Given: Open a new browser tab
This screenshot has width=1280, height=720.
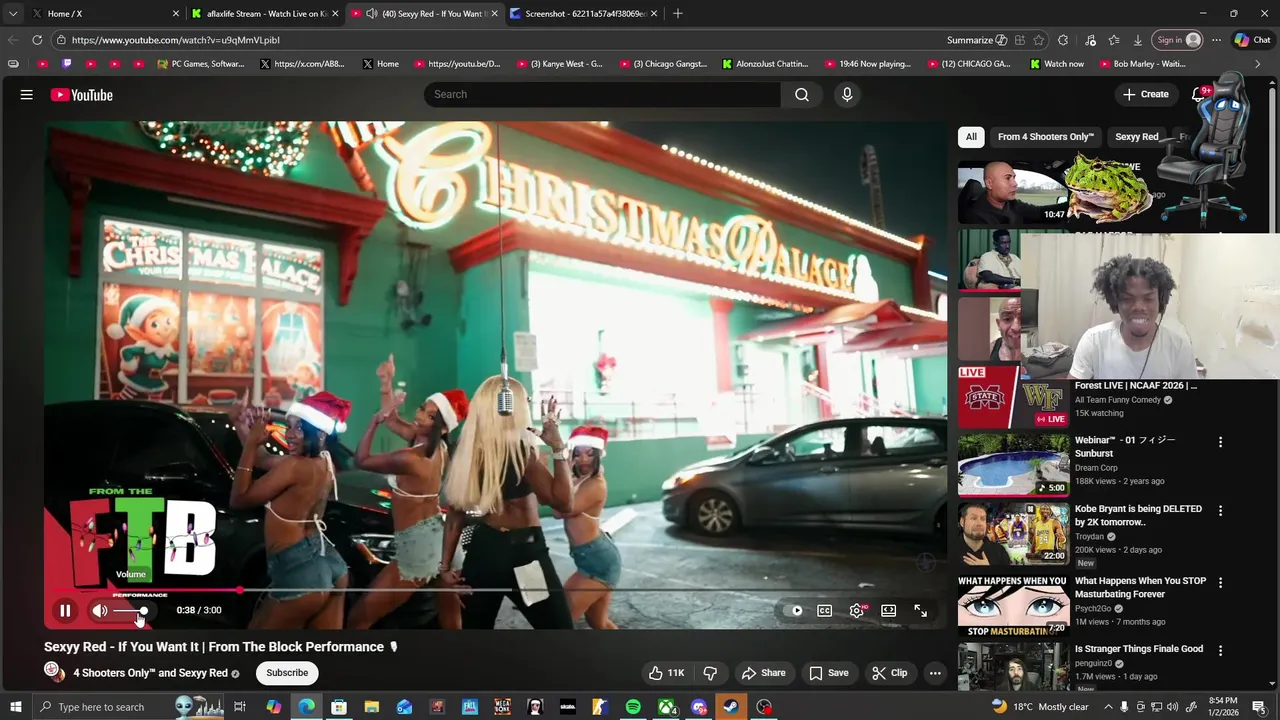Looking at the screenshot, I should point(678,14).
